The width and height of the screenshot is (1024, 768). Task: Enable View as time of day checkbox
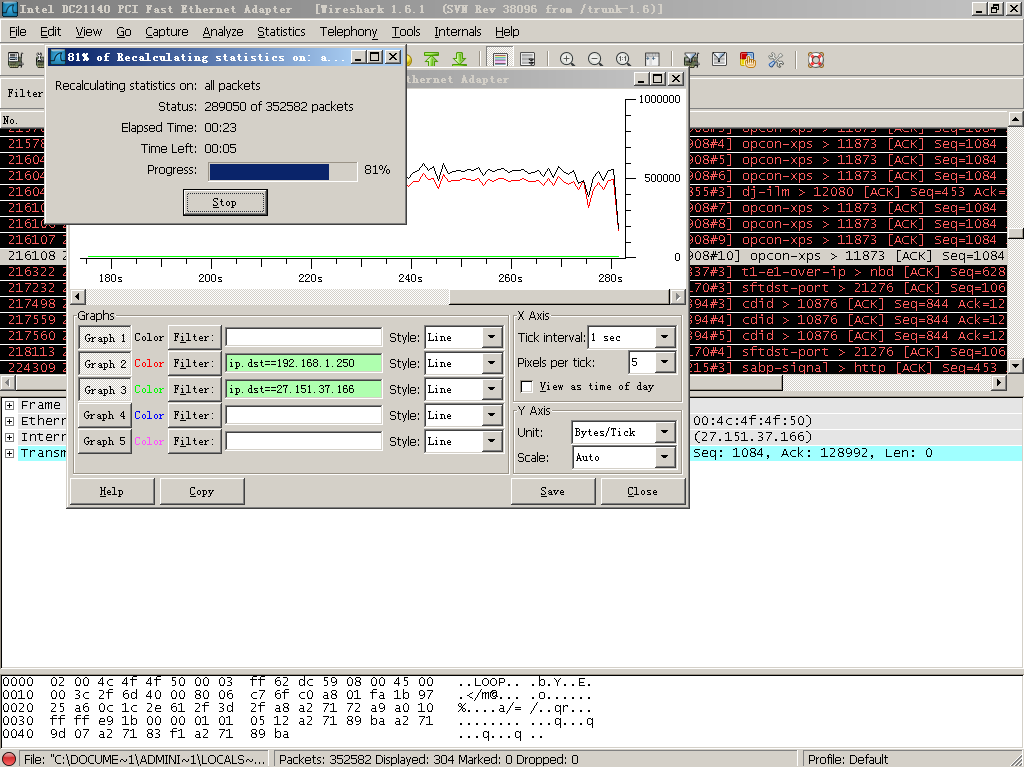click(526, 387)
